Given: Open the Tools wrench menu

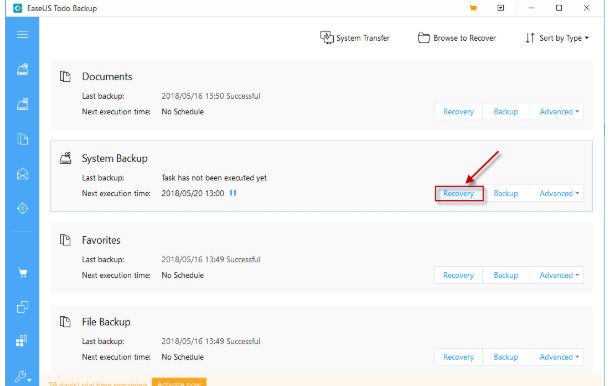Looking at the screenshot, I should click(23, 377).
